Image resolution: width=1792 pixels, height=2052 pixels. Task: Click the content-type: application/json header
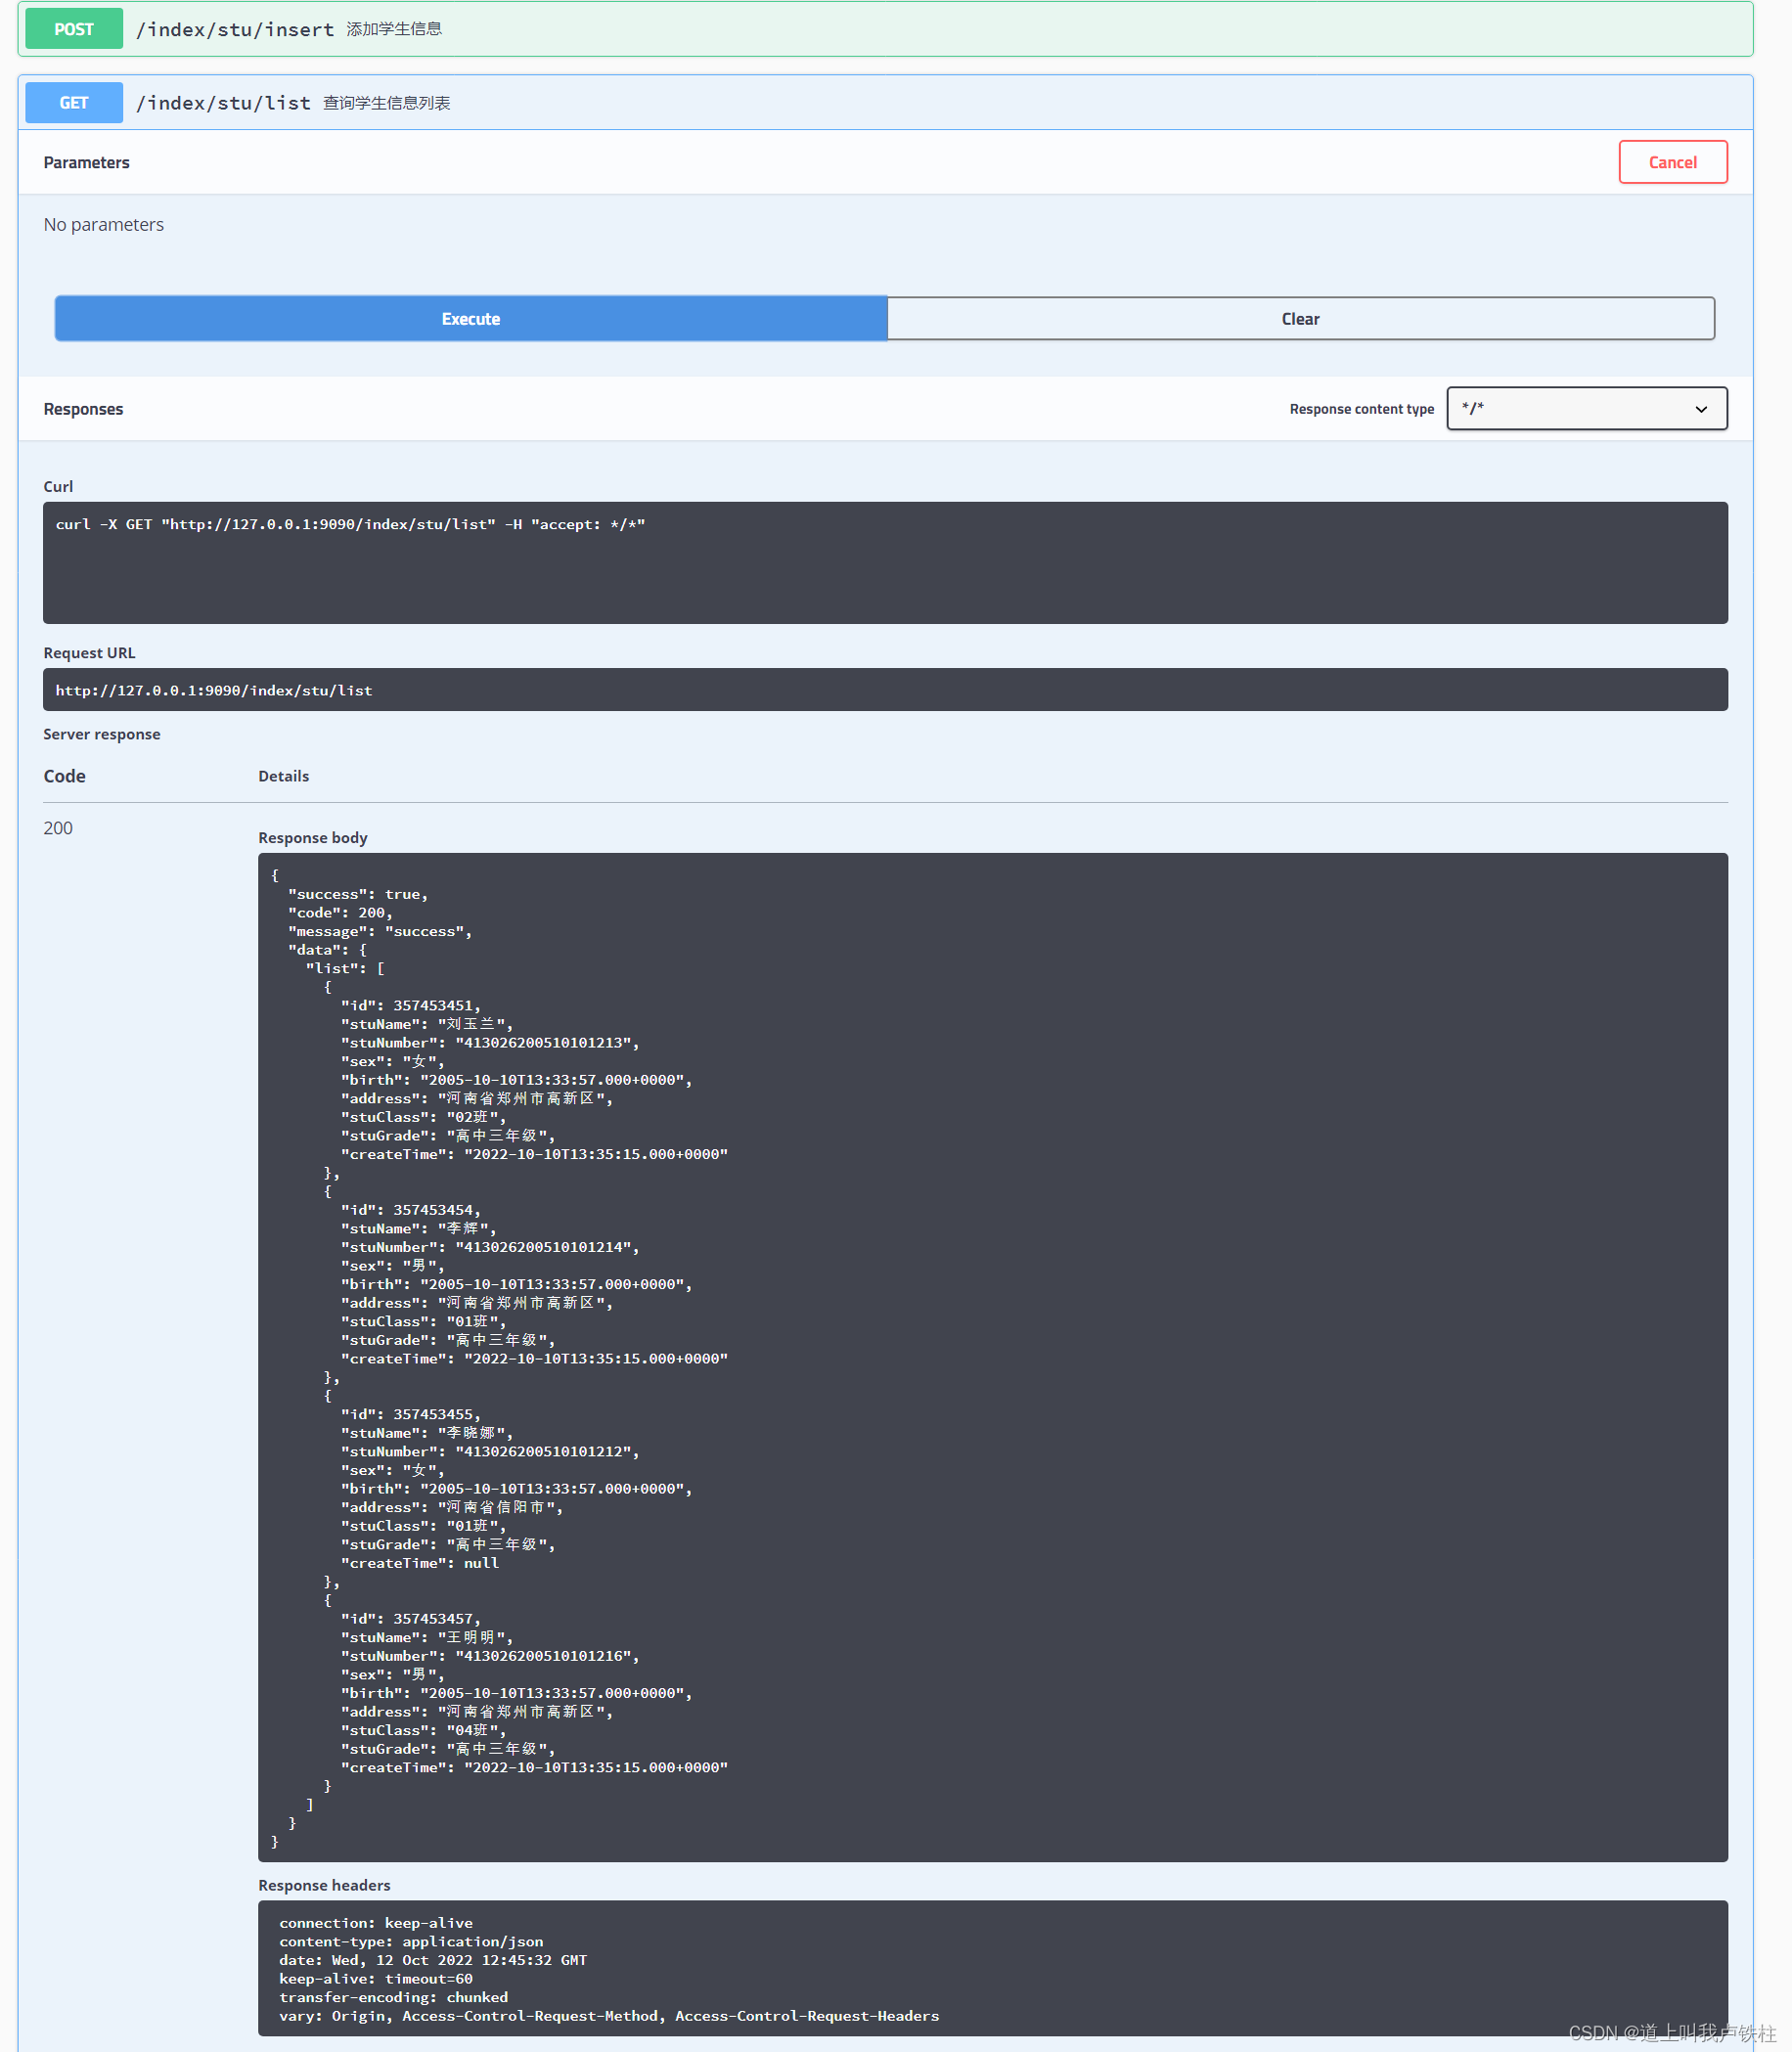point(411,1941)
